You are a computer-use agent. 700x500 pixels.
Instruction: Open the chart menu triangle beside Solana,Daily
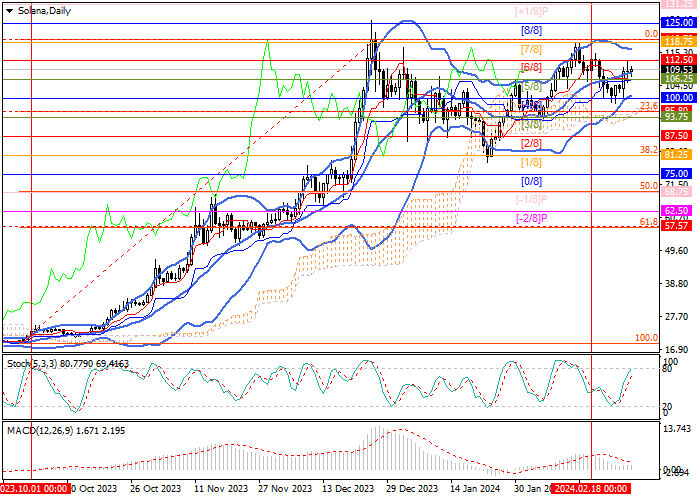pos(9,11)
